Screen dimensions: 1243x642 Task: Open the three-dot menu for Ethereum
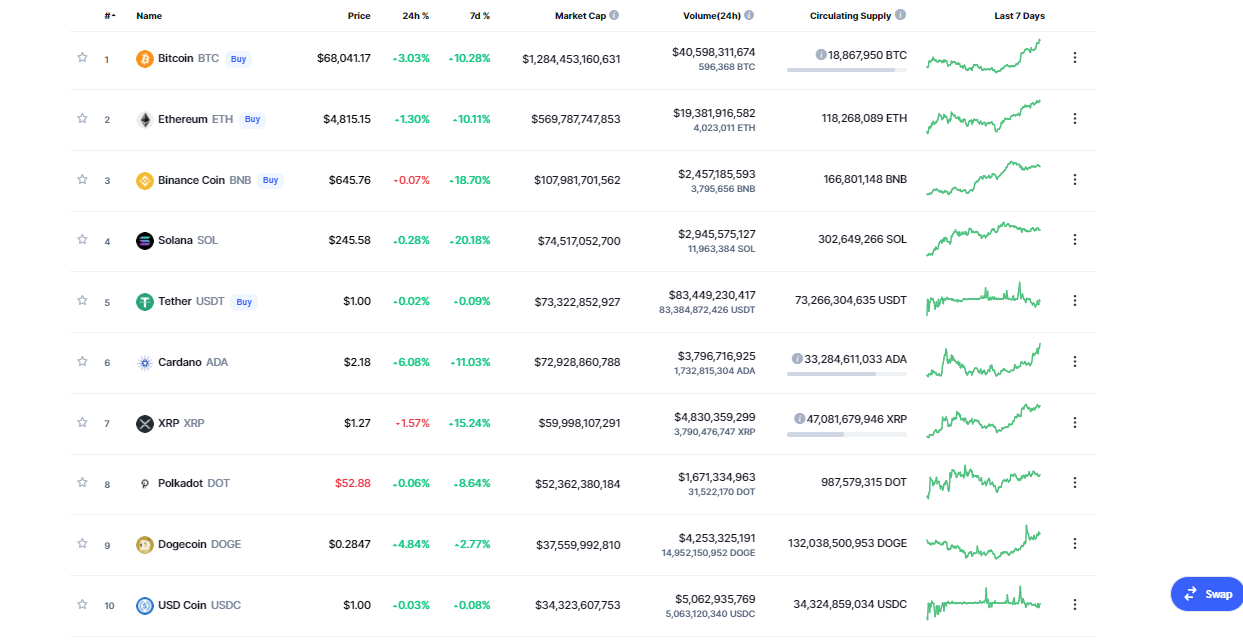coord(1075,119)
